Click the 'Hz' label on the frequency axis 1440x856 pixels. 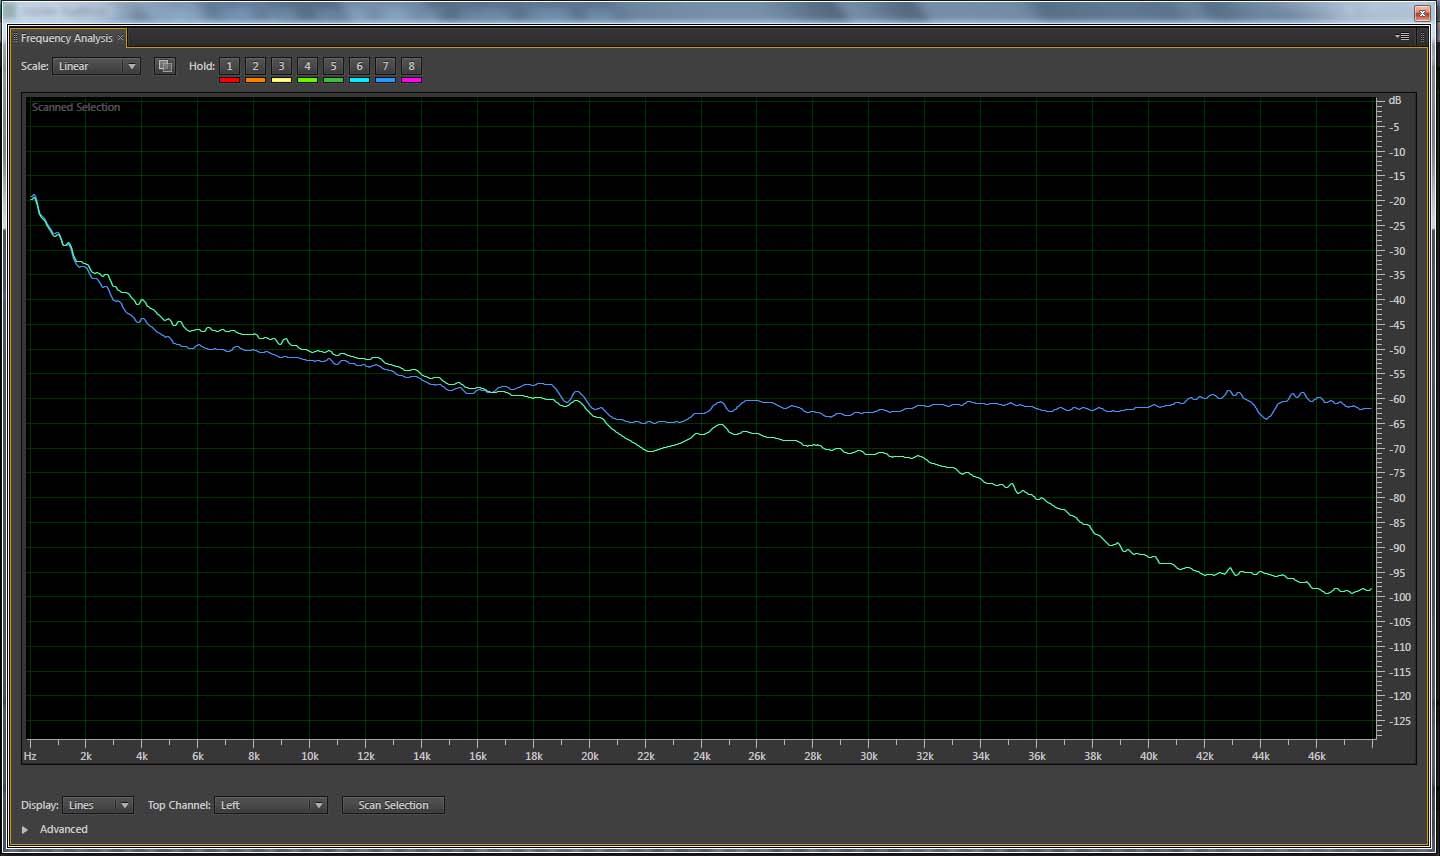click(30, 756)
